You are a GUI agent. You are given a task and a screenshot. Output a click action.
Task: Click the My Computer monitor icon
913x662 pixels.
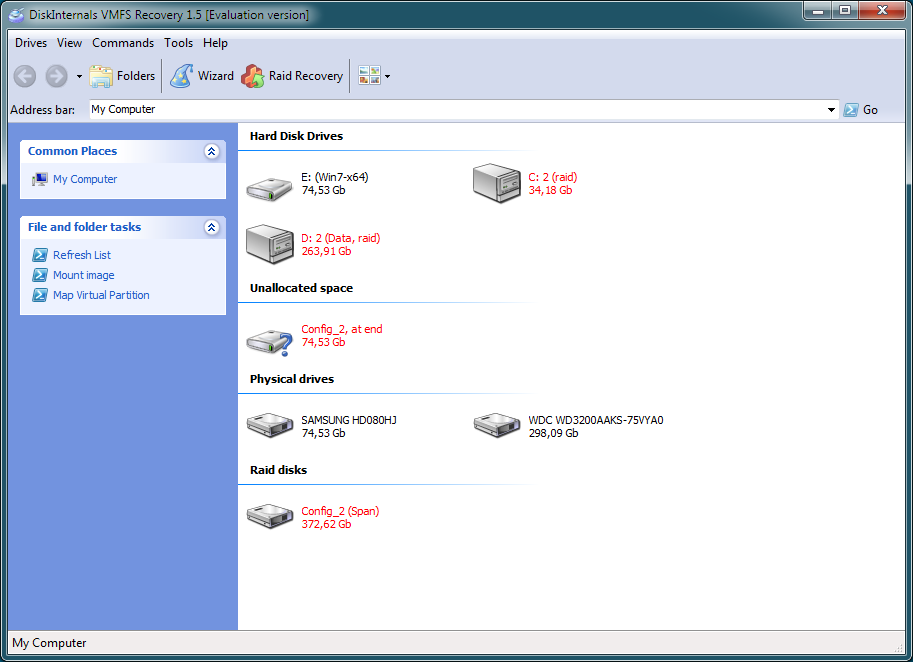(40, 179)
